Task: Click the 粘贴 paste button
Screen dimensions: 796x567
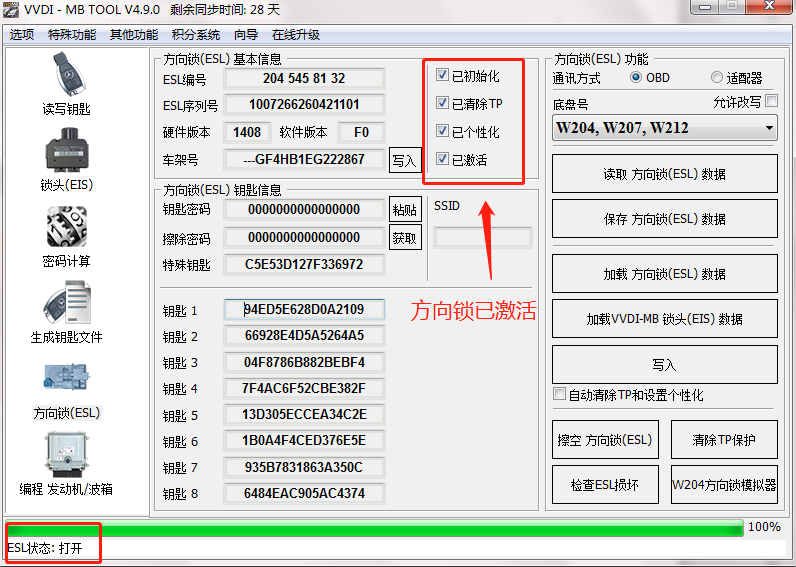Action: point(405,209)
